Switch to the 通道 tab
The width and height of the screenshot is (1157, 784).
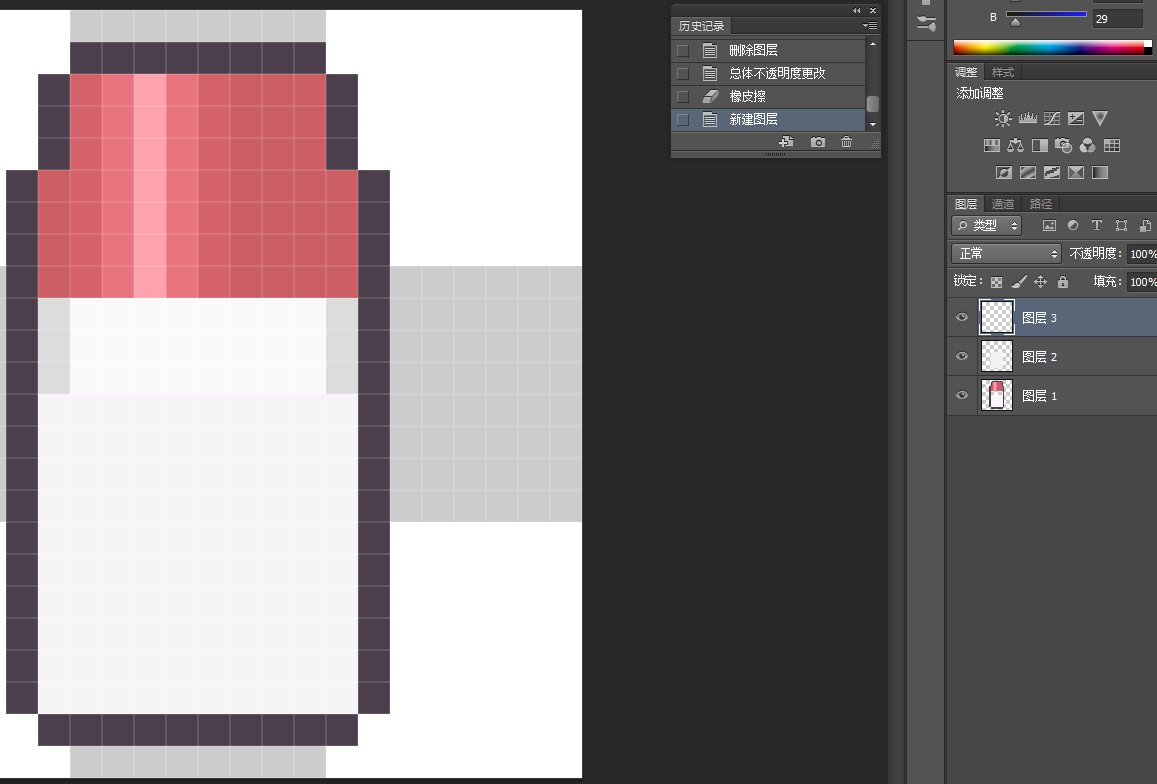click(x=1003, y=204)
